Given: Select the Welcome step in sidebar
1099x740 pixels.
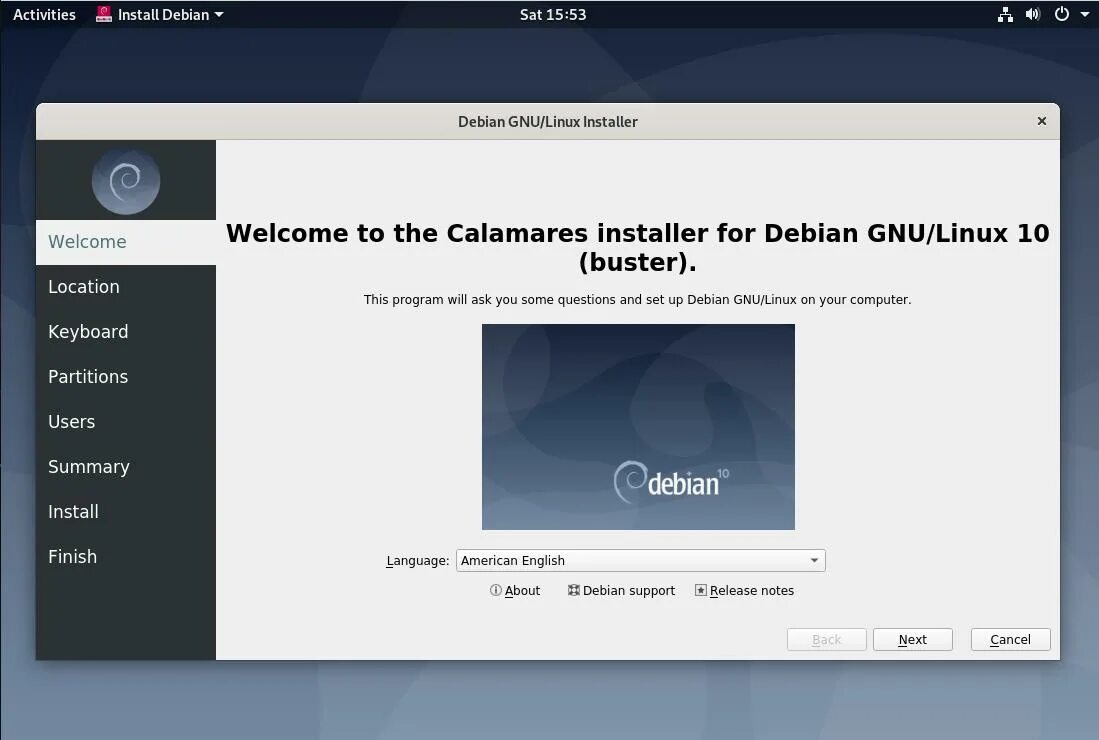Looking at the screenshot, I should pos(126,242).
